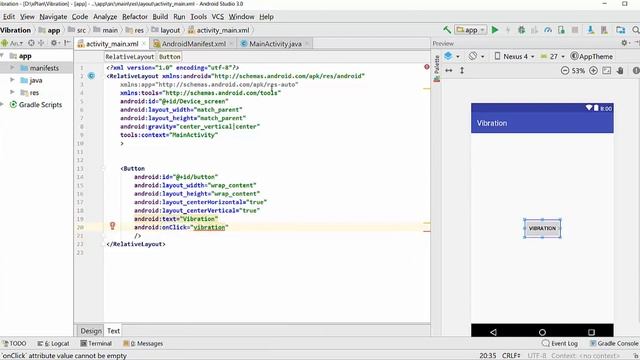Open the Terminal tool window
The width and height of the screenshot is (640, 360).
point(96,344)
